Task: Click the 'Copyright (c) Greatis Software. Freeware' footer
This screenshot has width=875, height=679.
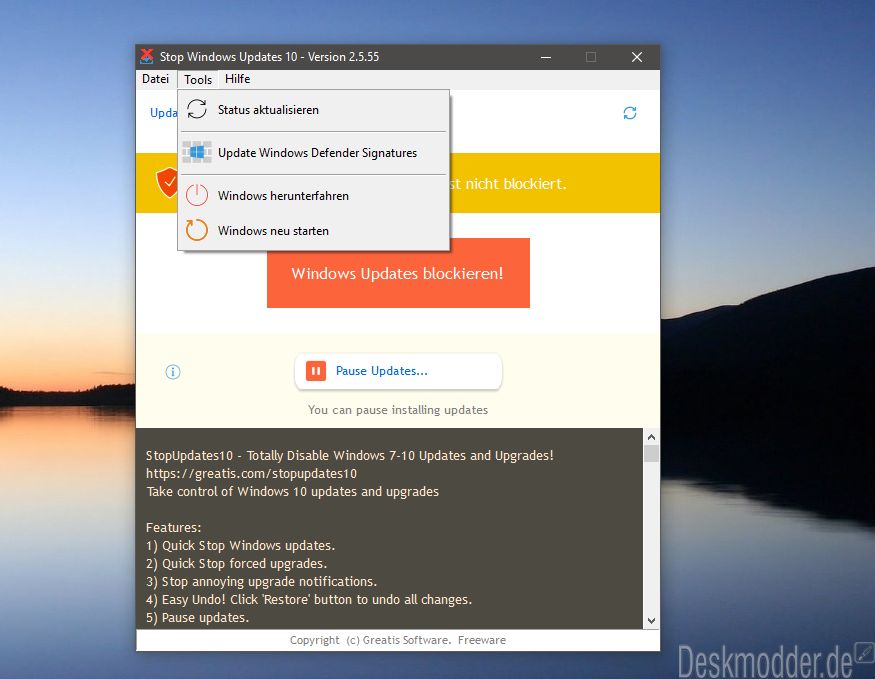Action: pos(398,640)
